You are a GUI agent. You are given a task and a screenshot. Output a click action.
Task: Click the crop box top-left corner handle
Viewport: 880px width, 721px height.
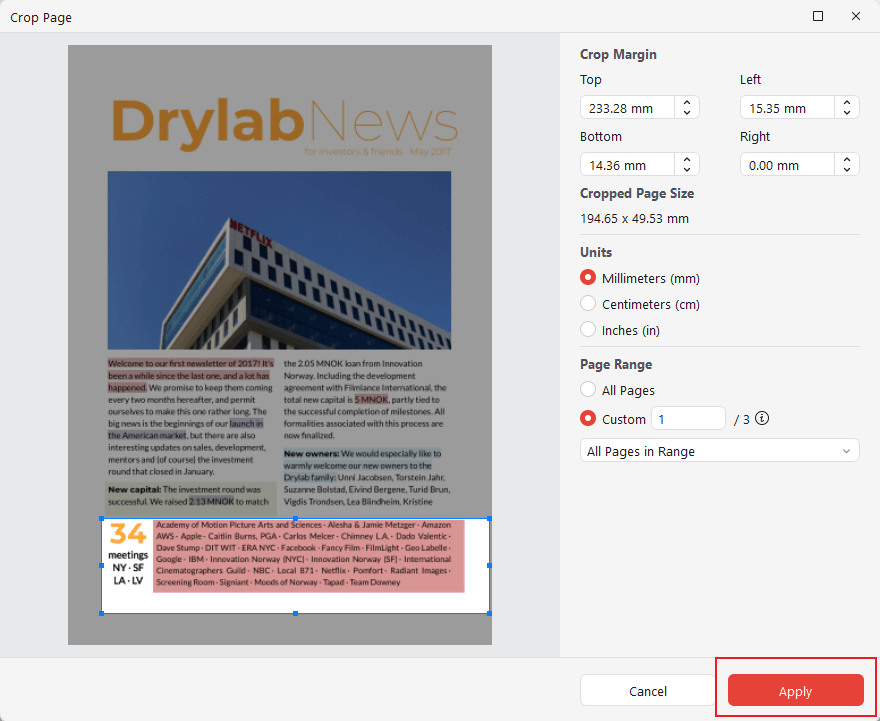[x=101, y=519]
